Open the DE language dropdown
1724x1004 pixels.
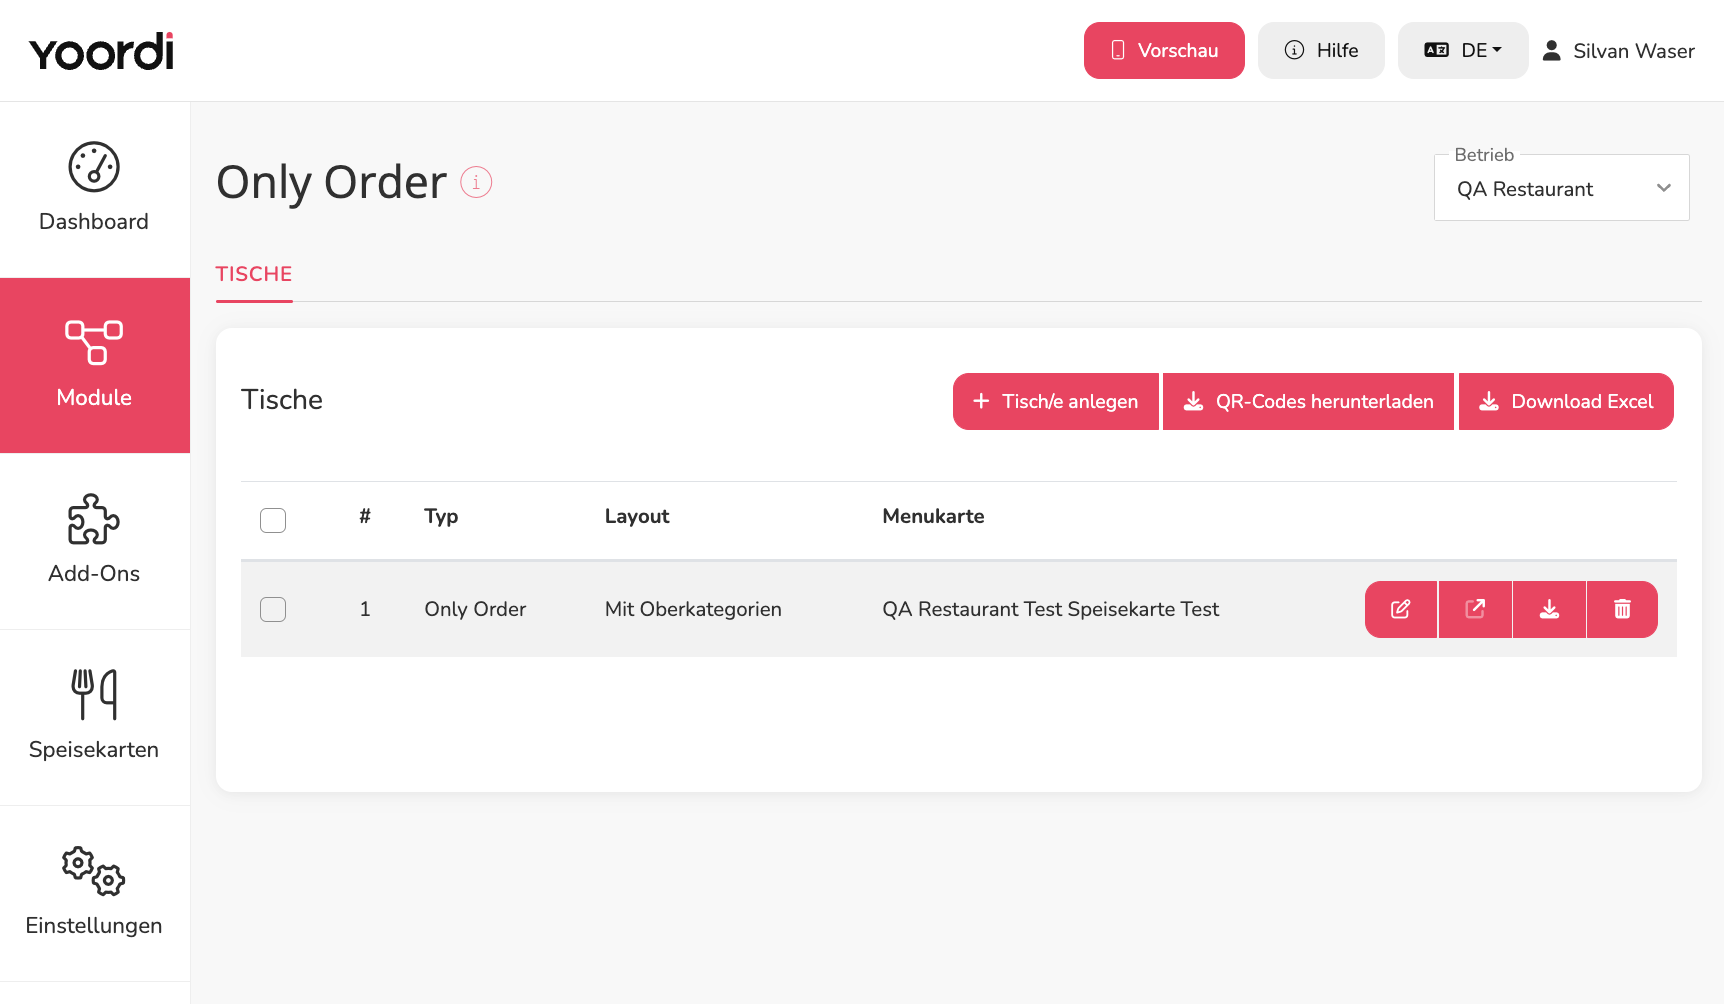tap(1463, 50)
